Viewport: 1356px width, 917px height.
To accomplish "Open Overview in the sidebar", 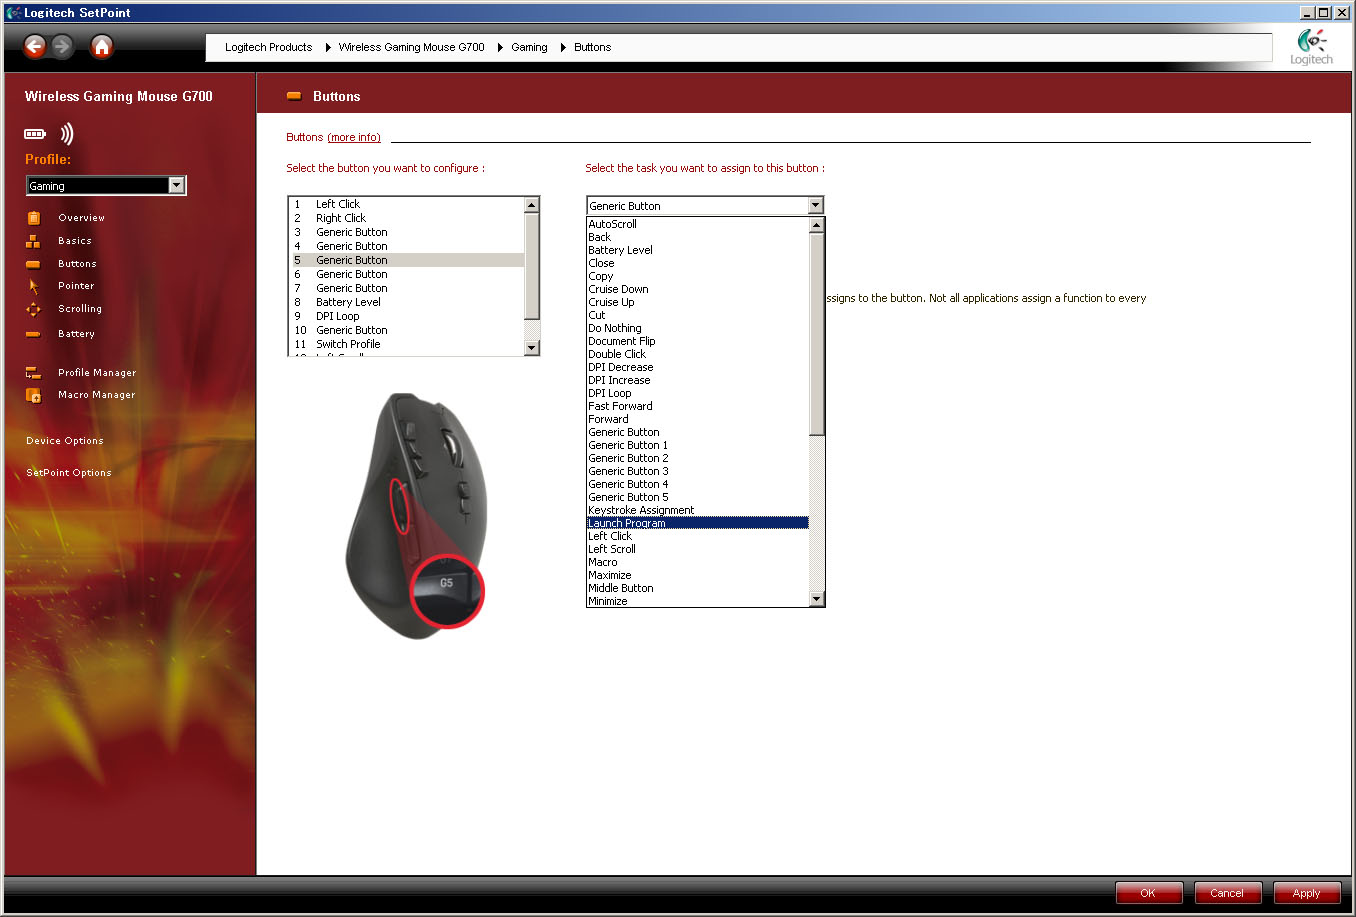I will coord(81,218).
